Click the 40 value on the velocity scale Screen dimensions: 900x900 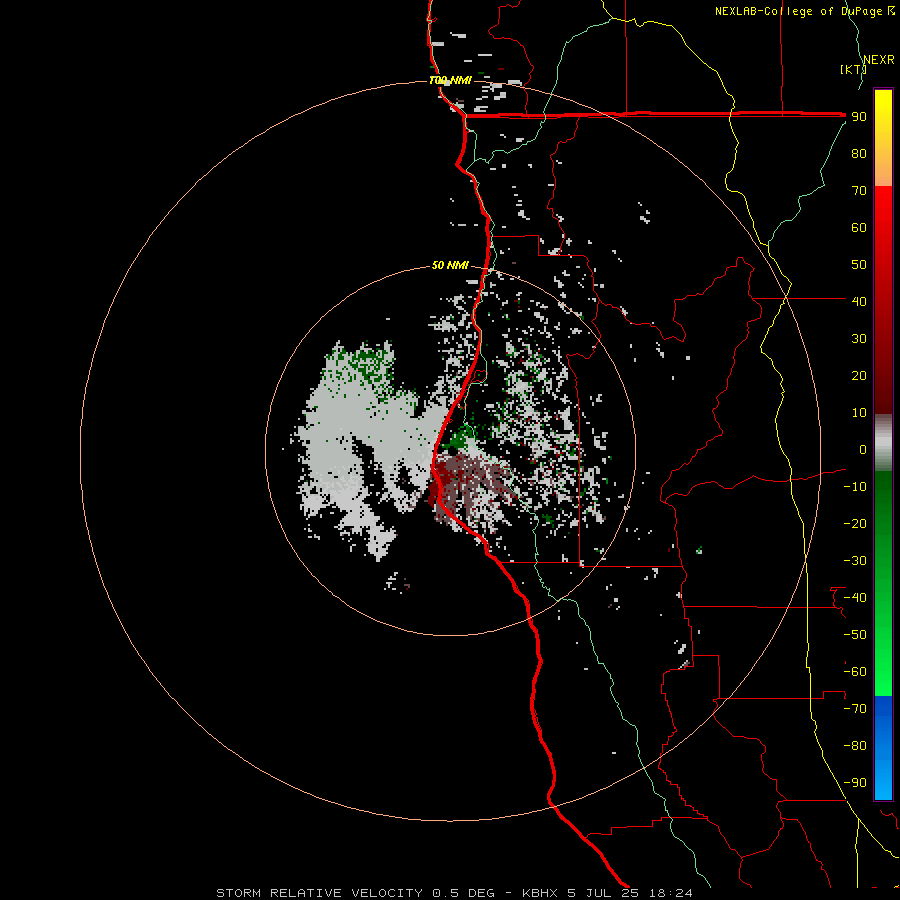[859, 301]
